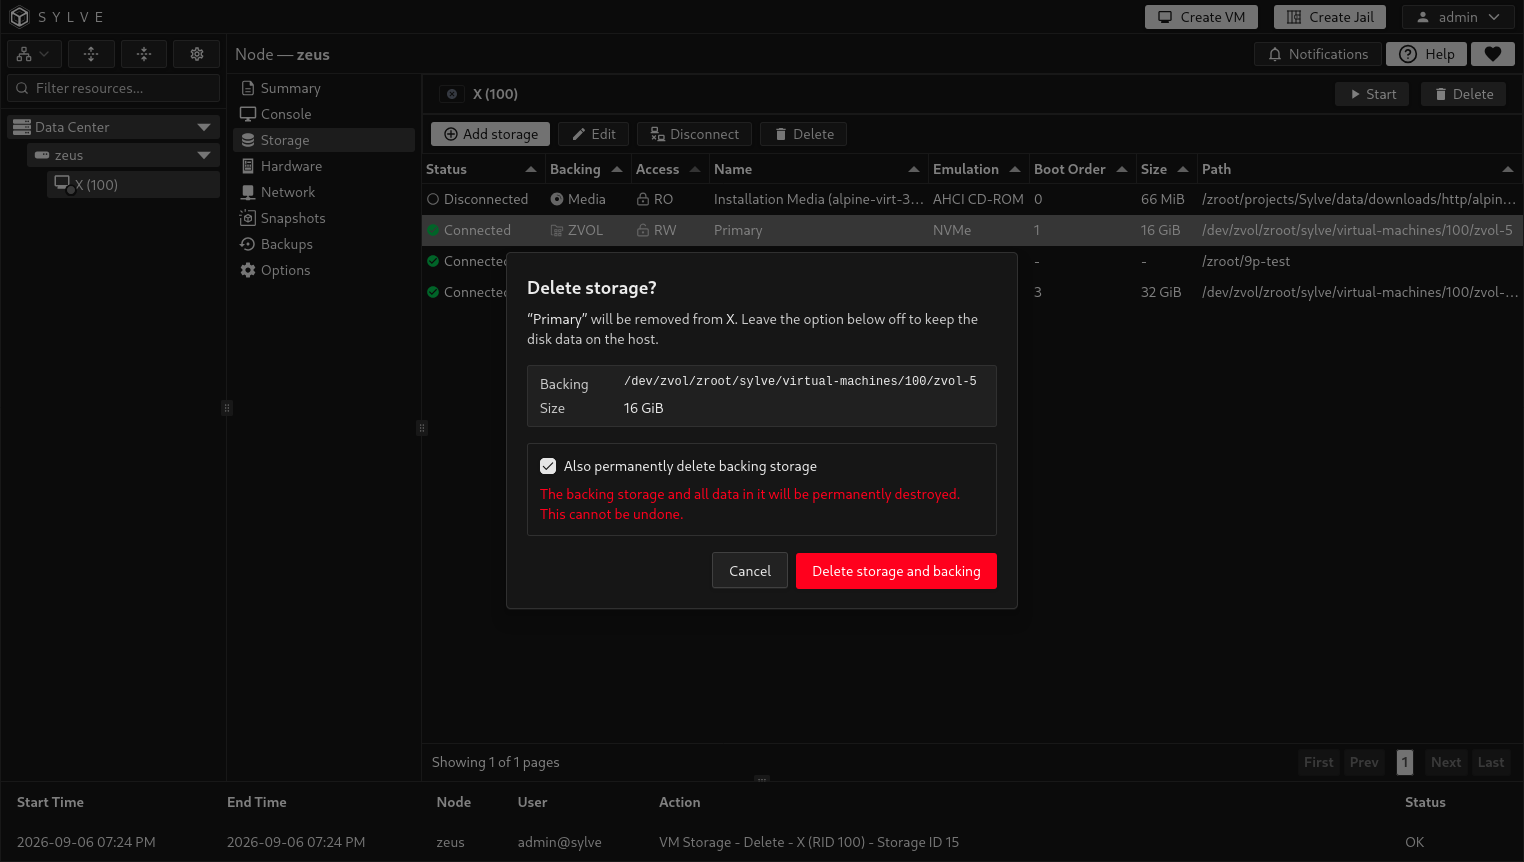This screenshot has height=862, width=1524.
Task: Open Notifications panel
Action: coord(1318,54)
